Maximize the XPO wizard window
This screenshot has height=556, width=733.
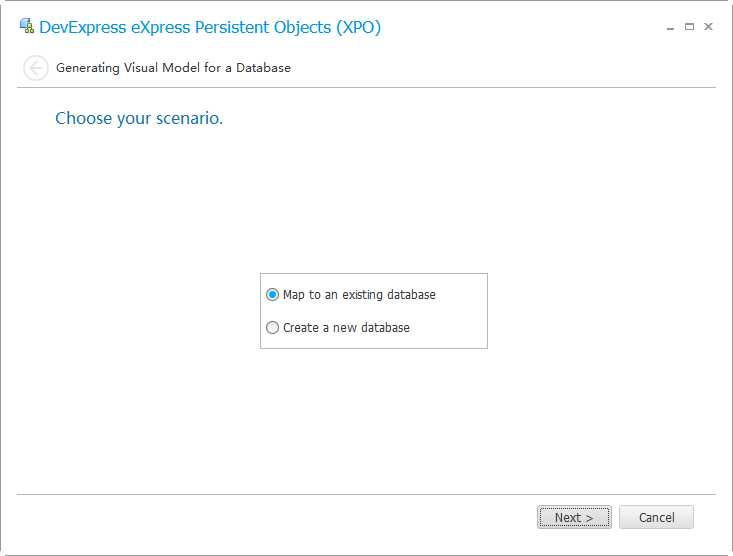pos(689,27)
